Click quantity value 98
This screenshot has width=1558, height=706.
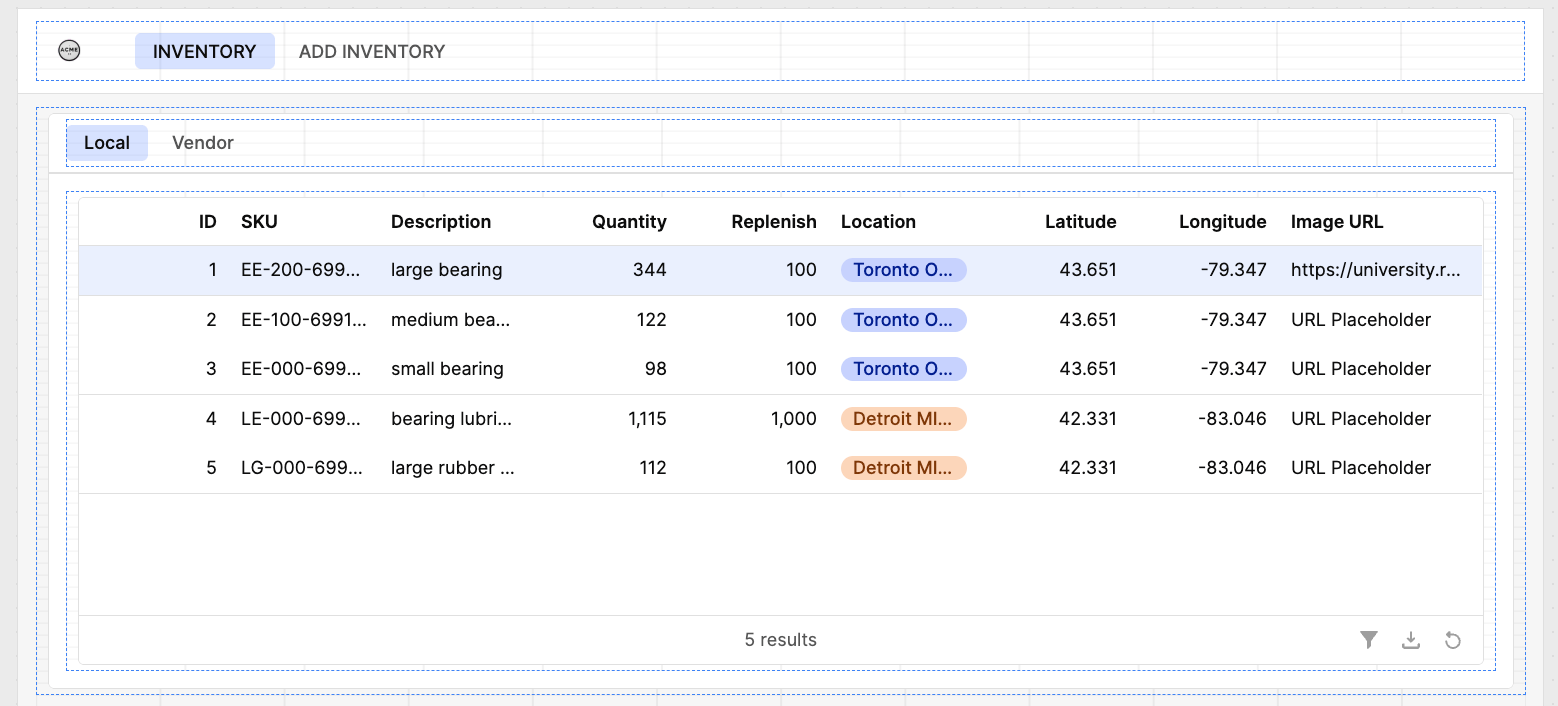pos(656,369)
